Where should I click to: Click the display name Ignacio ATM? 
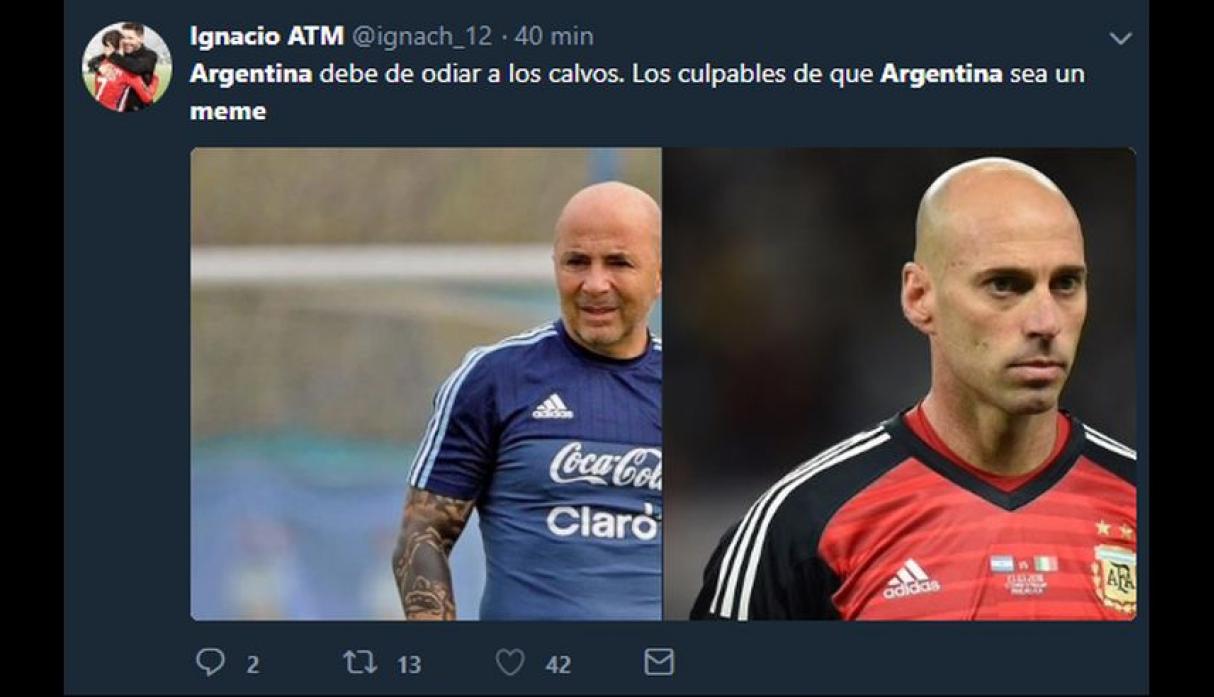point(266,36)
